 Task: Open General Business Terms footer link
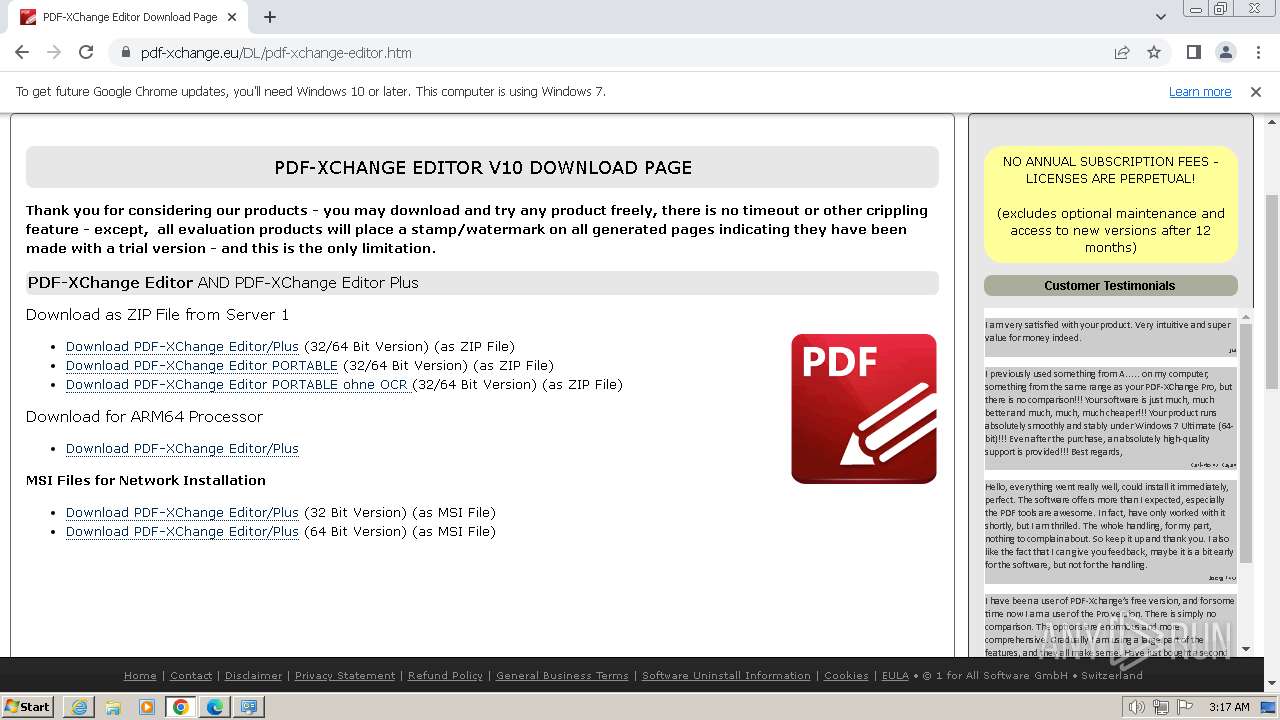point(562,675)
